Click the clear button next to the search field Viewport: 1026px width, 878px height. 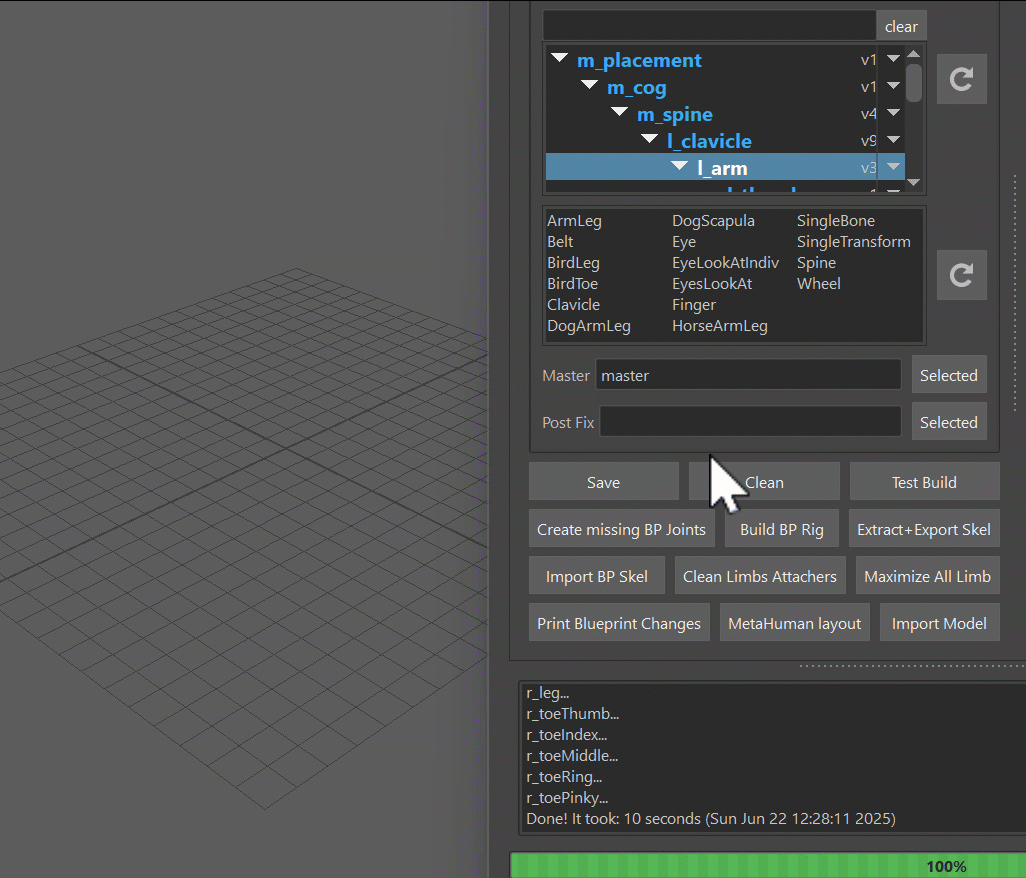(x=901, y=26)
